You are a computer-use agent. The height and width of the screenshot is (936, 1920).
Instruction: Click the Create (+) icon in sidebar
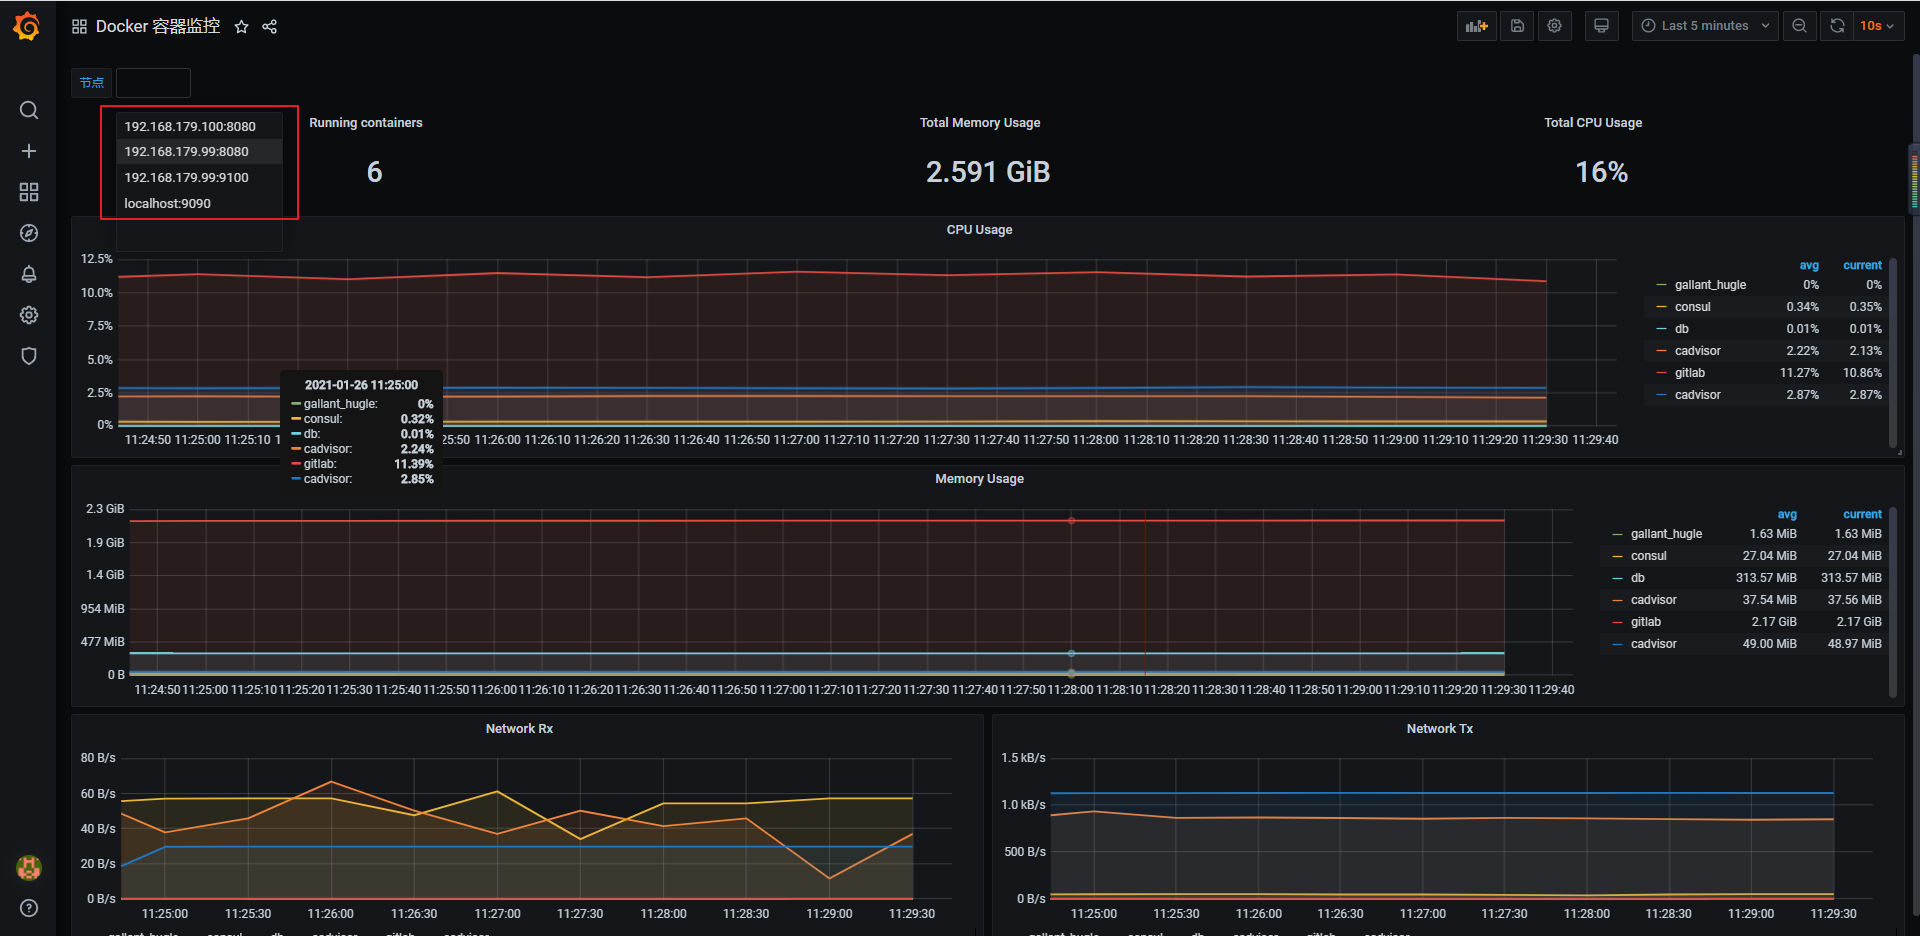pos(29,151)
